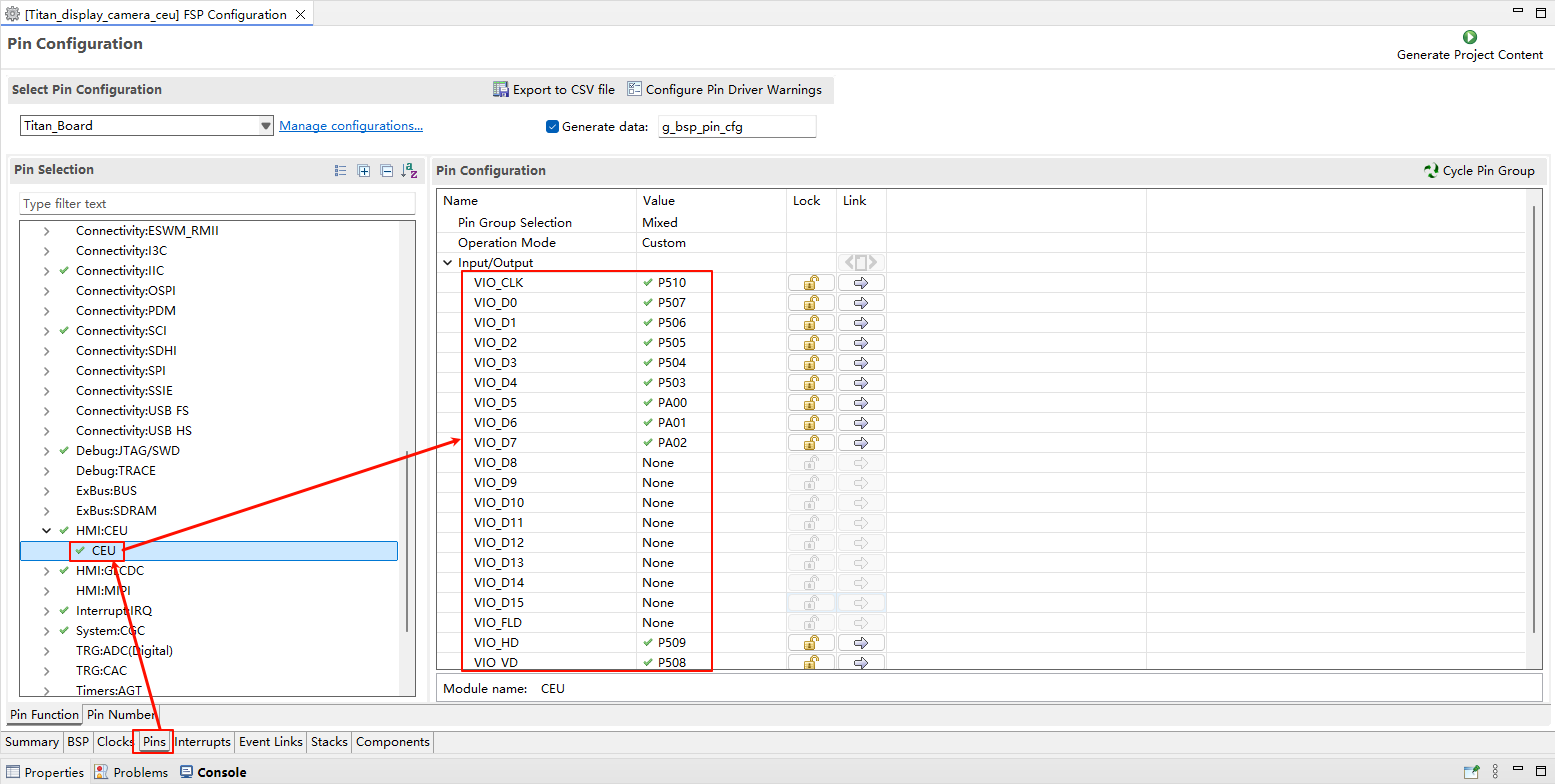Click the link arrow for VIO_D0

click(860, 303)
